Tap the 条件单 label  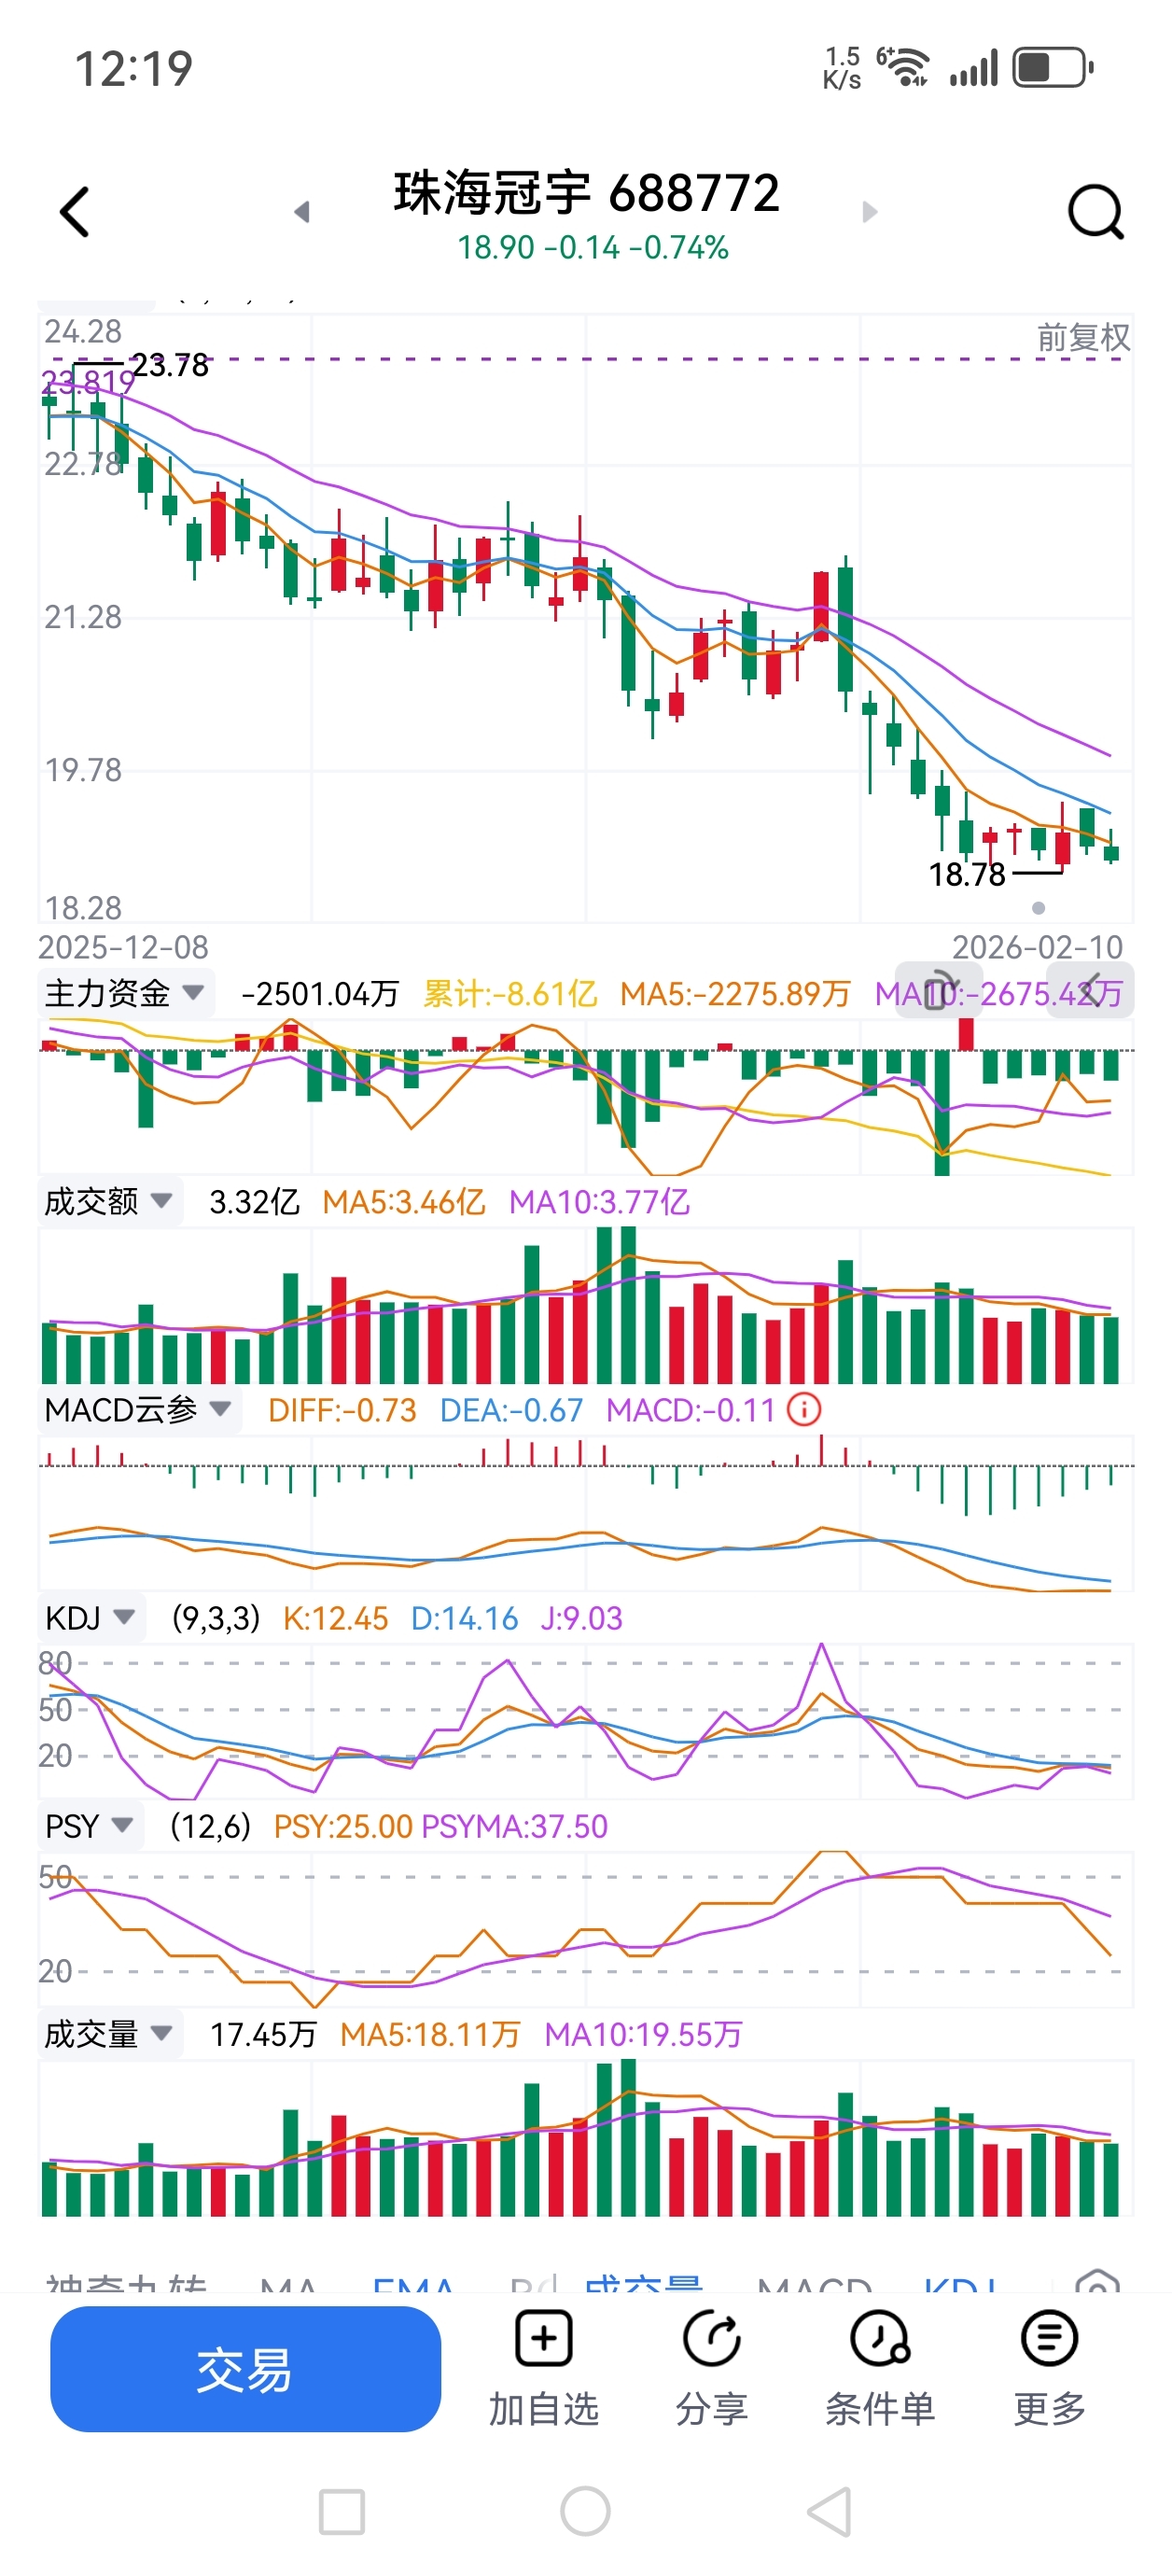(x=880, y=2410)
